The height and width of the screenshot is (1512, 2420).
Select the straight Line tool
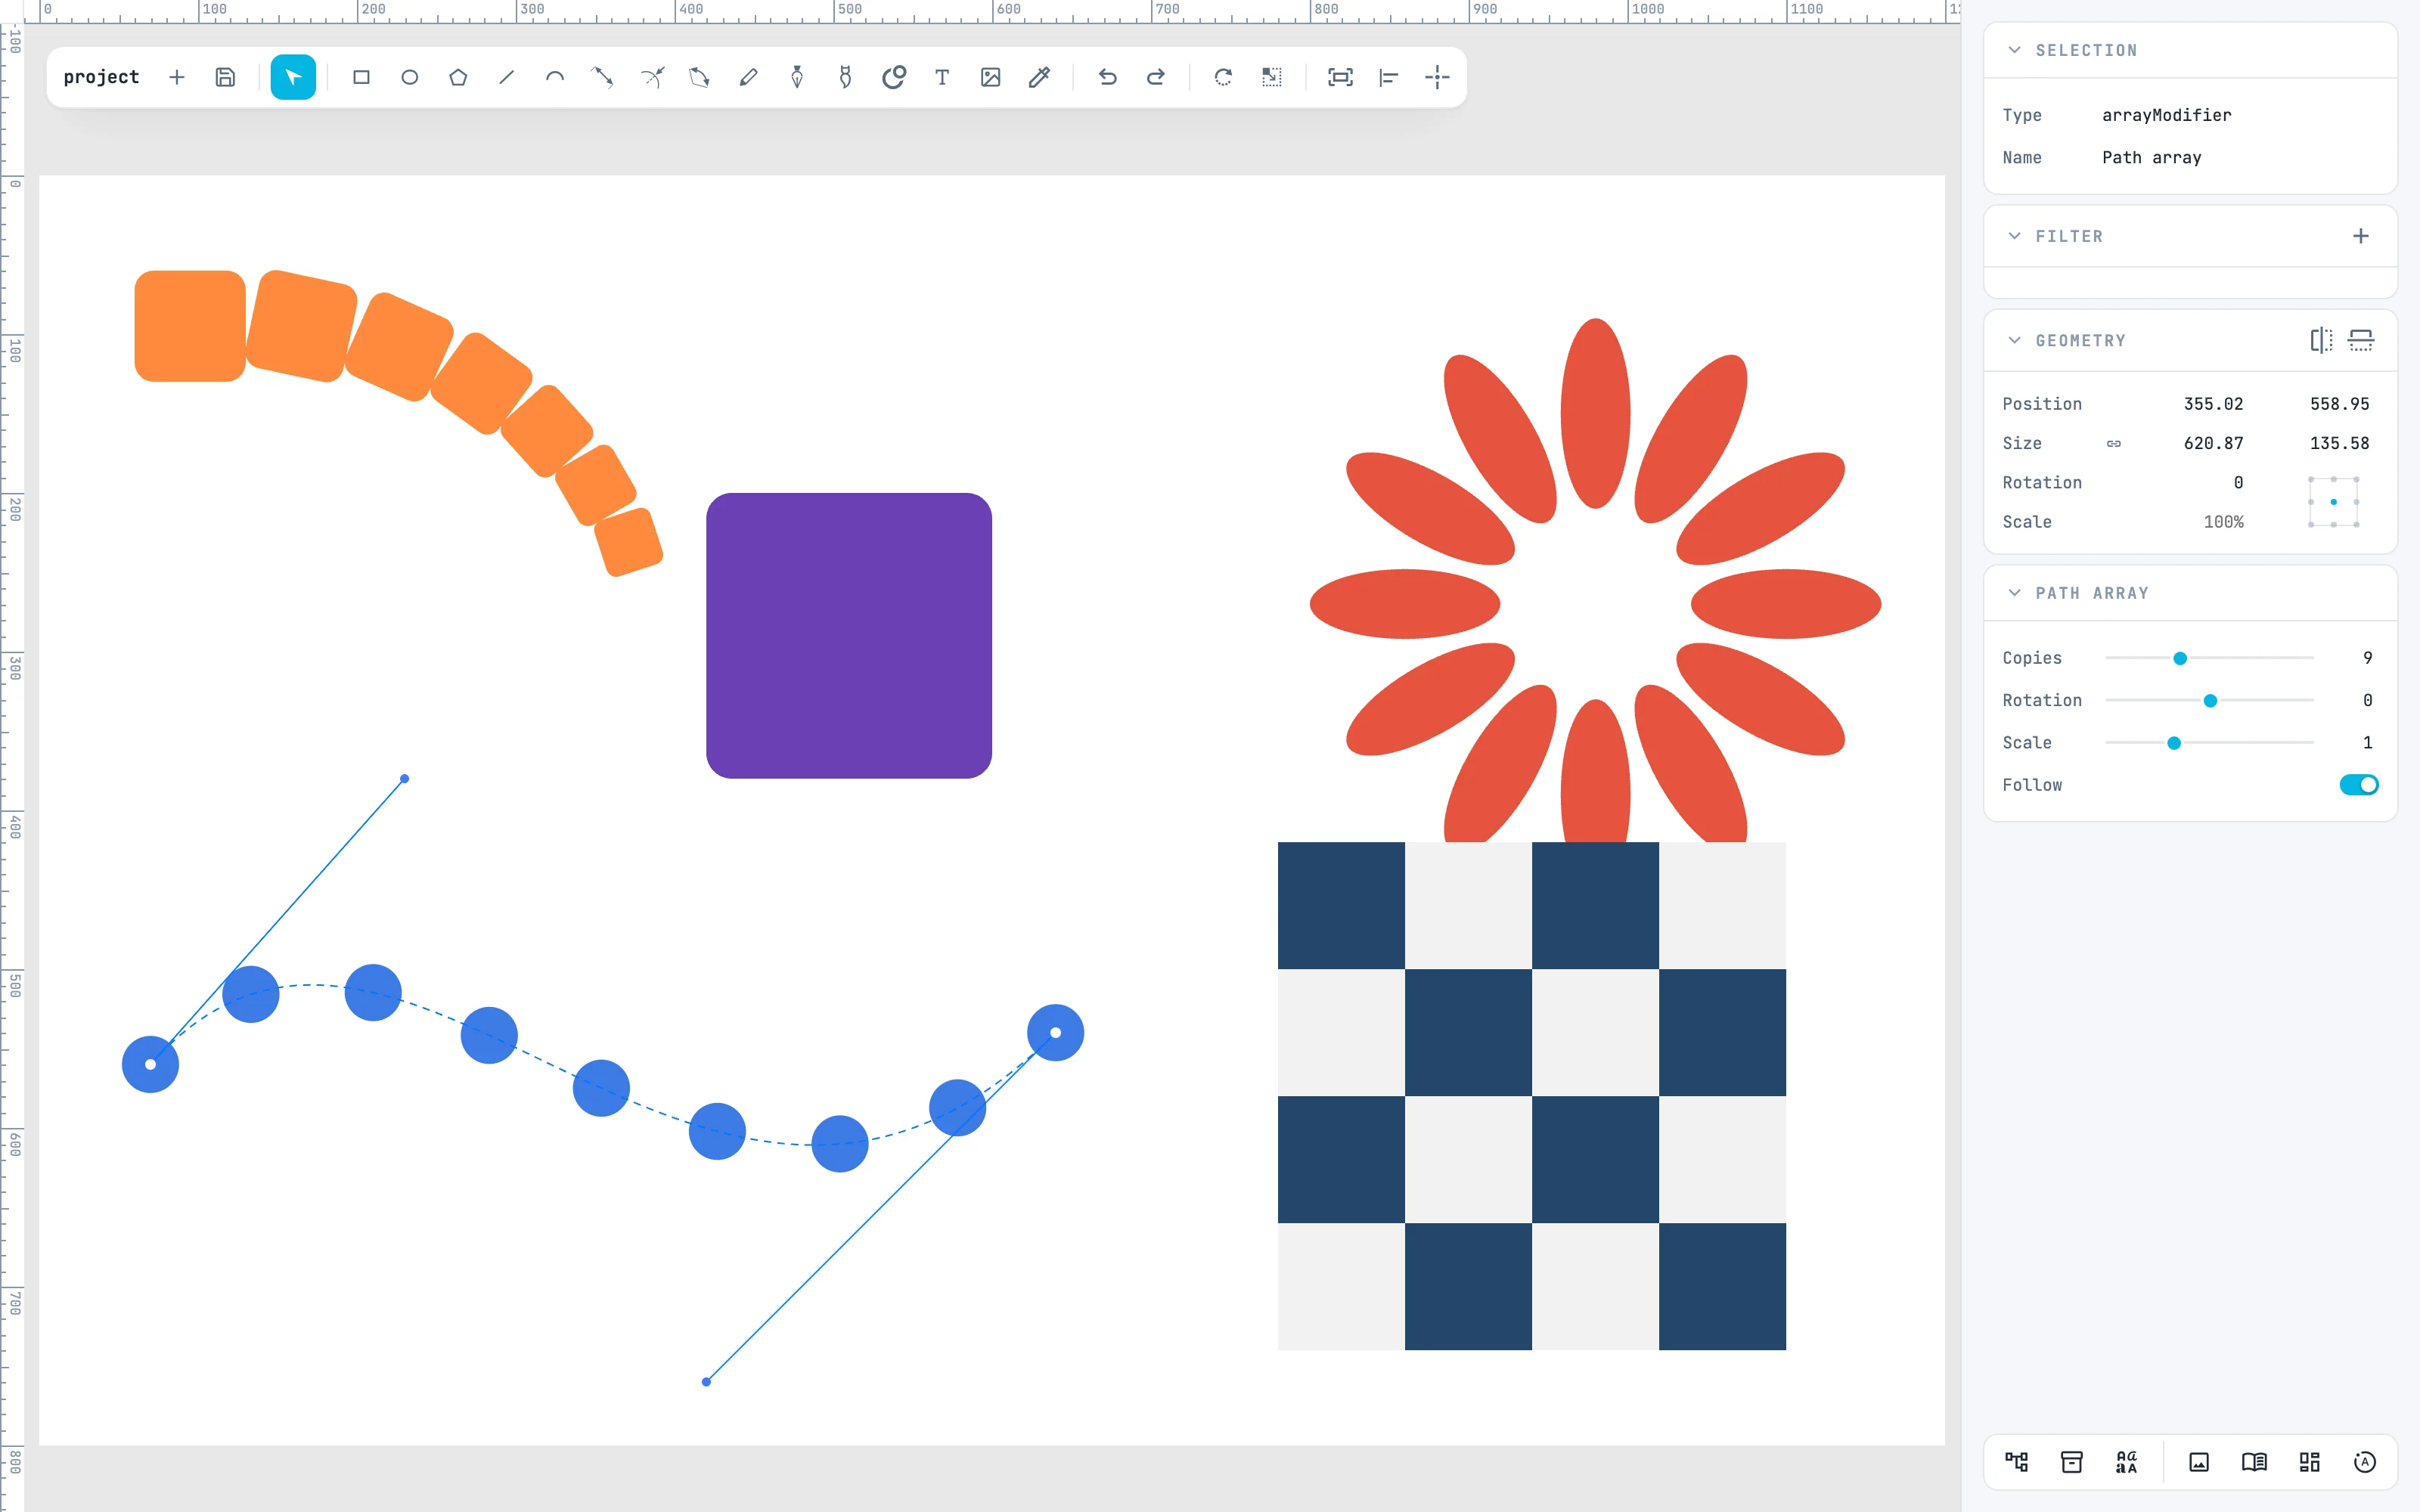pyautogui.click(x=507, y=77)
